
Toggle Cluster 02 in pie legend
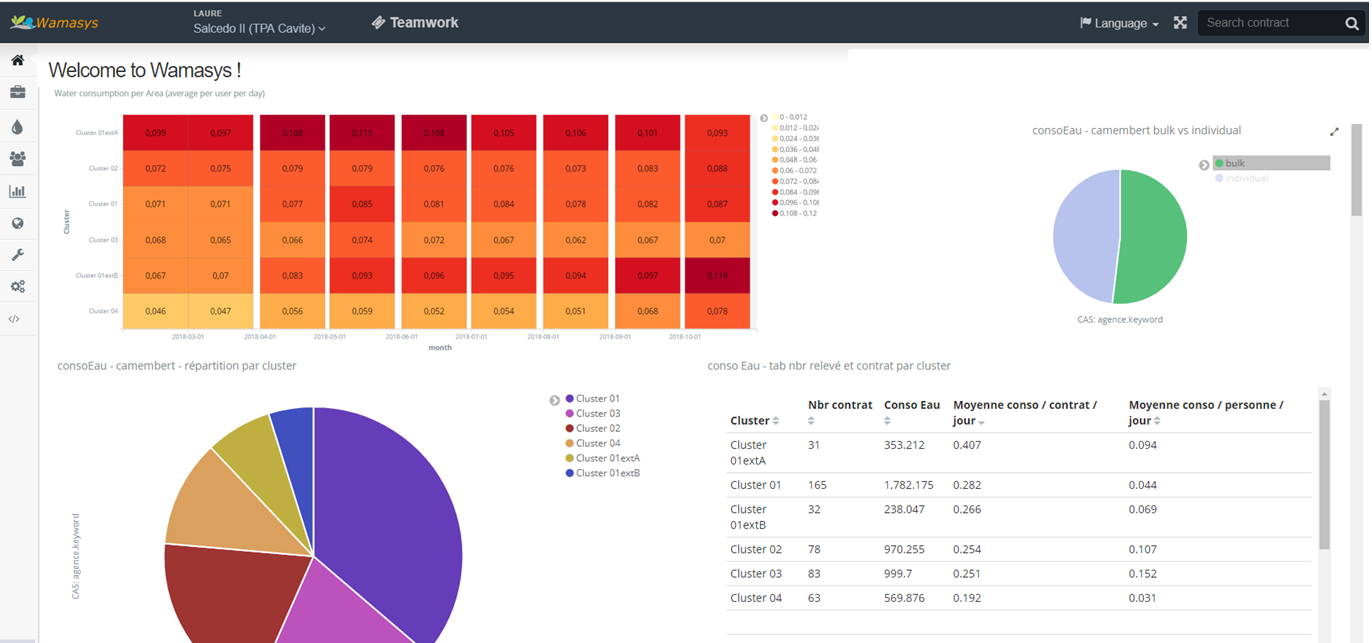tap(592, 428)
